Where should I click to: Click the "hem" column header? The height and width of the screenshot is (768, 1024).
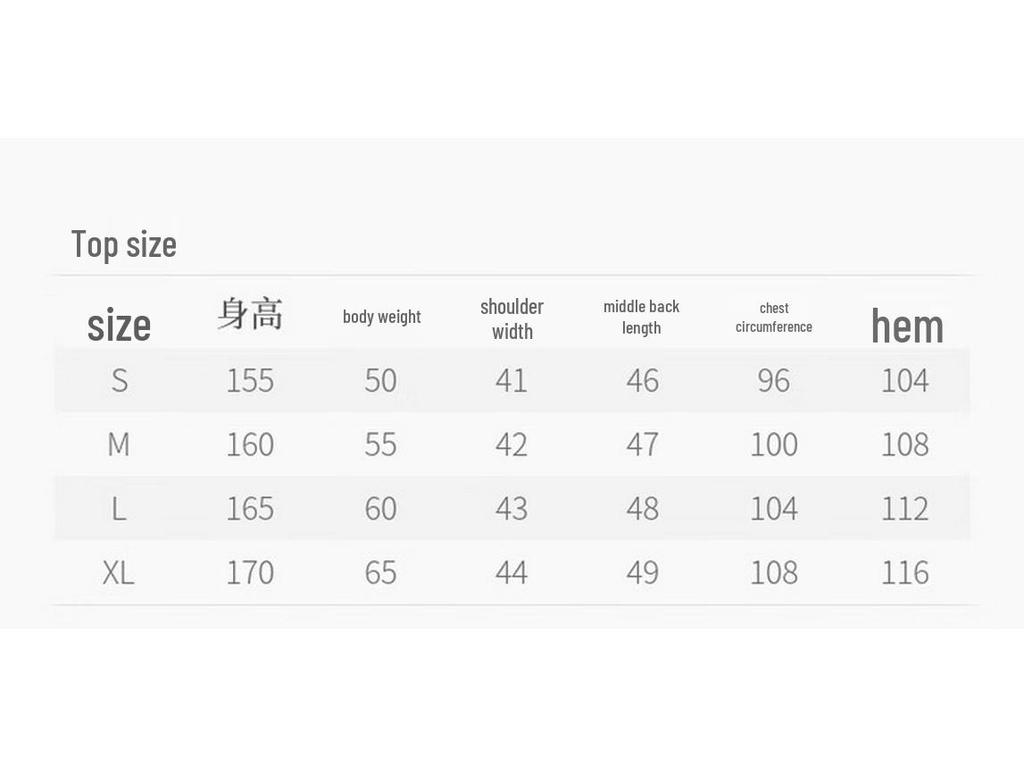pos(907,326)
